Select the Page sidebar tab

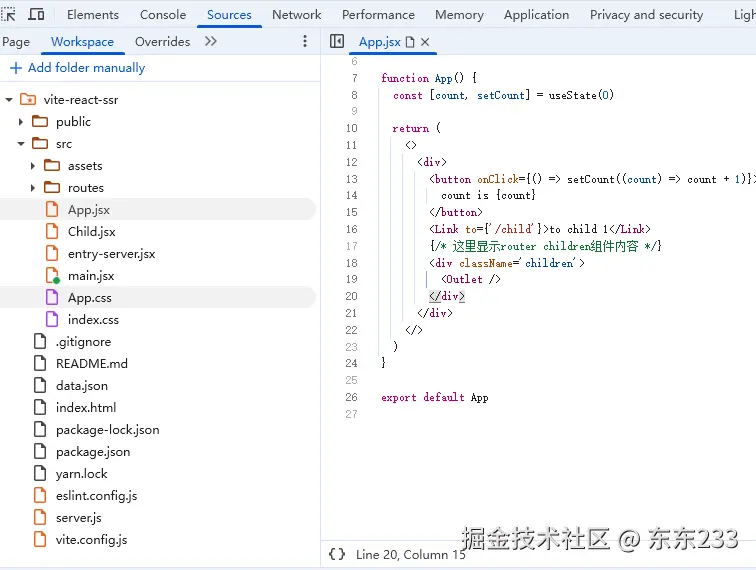[x=16, y=42]
